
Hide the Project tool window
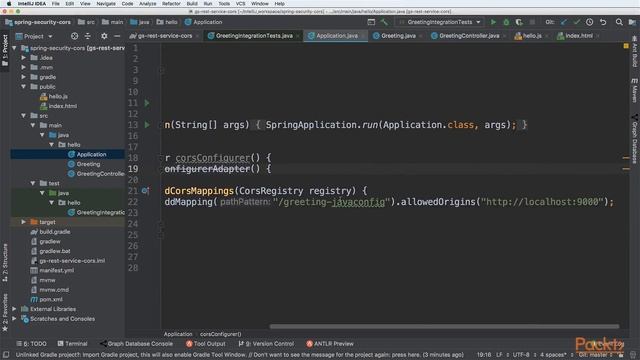117,36
